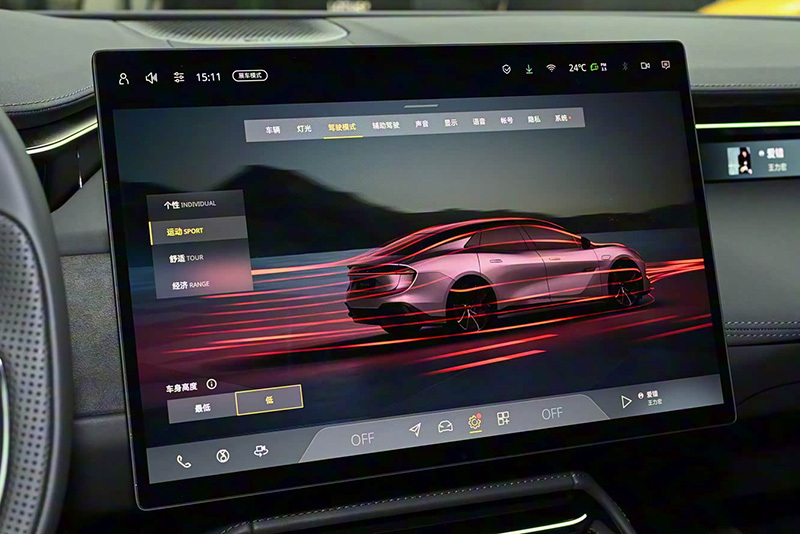Open the 显示 display tab
Viewport: 800px width, 534px height.
[x=451, y=122]
